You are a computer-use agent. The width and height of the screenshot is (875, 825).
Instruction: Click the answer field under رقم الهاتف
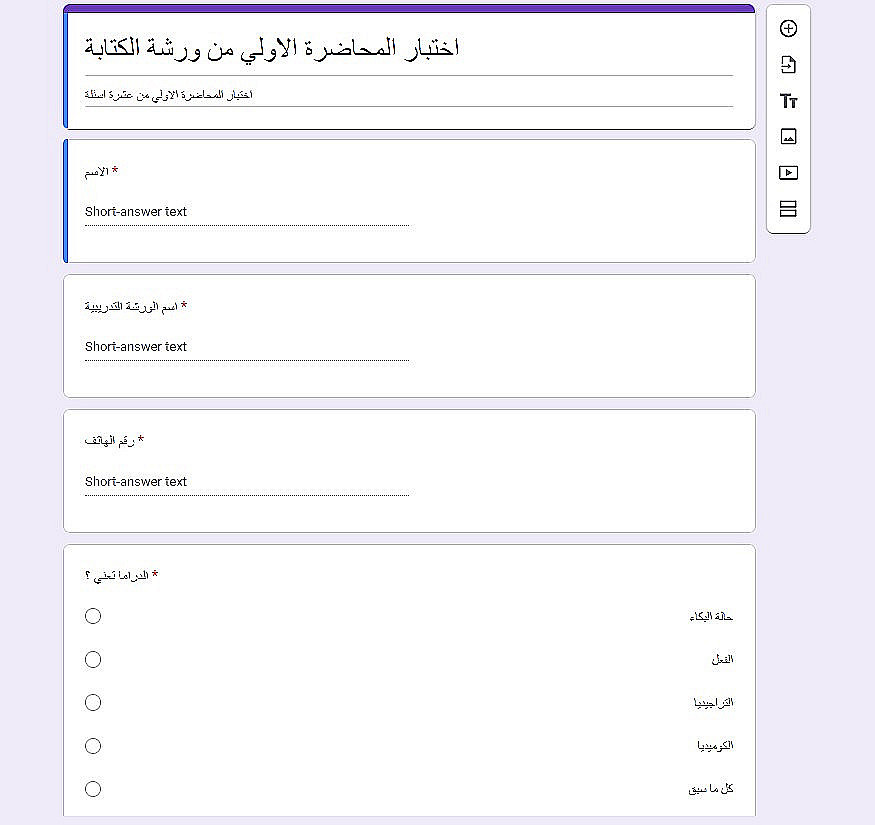tap(246, 482)
